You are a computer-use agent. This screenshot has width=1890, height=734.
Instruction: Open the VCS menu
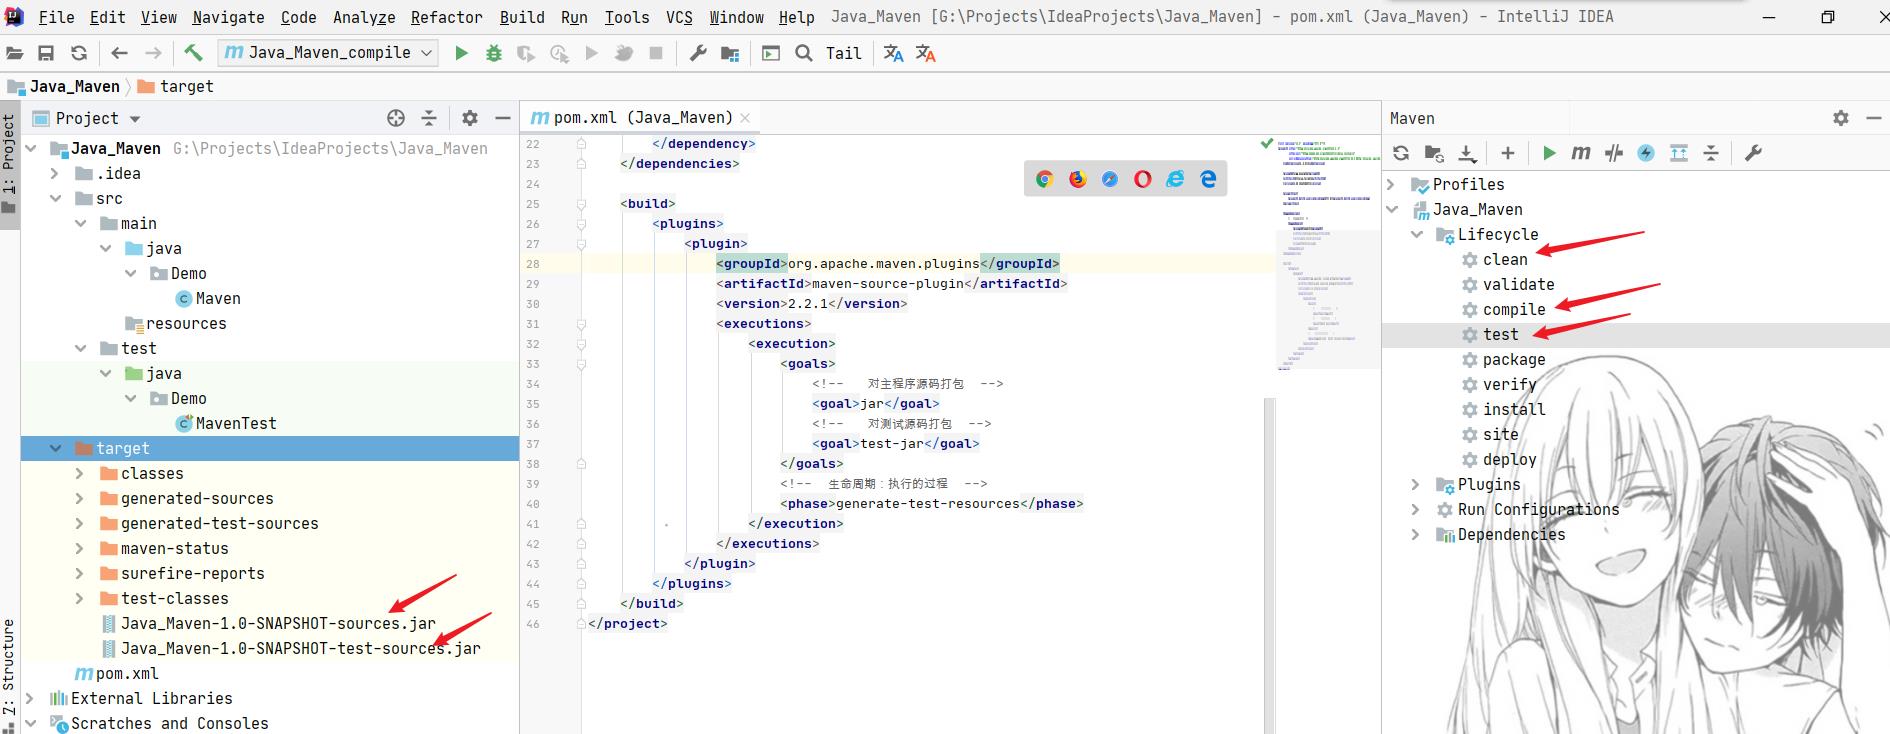[x=679, y=17]
